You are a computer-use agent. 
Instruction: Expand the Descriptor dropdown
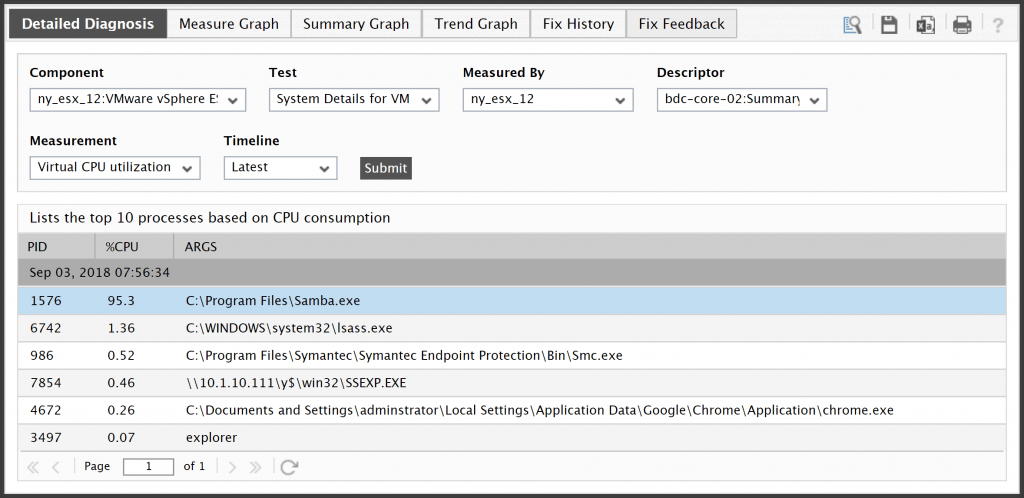pyautogui.click(x=742, y=100)
